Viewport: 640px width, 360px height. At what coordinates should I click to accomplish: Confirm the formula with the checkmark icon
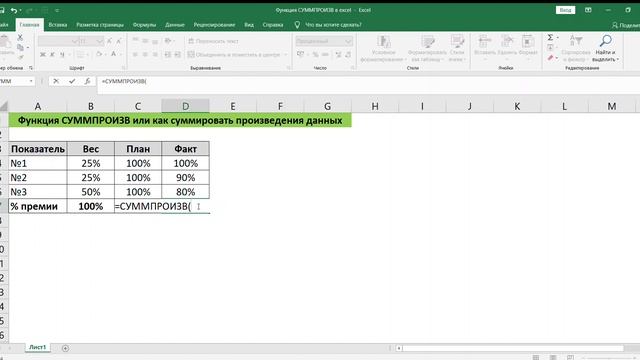(x=72, y=81)
